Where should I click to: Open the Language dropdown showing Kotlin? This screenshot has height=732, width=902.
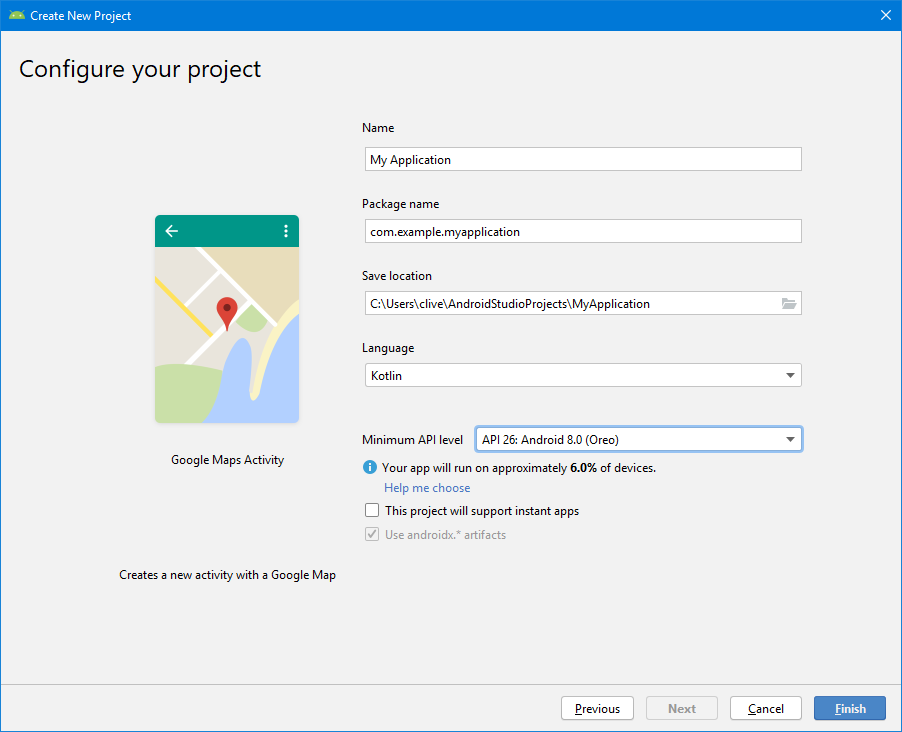point(581,376)
